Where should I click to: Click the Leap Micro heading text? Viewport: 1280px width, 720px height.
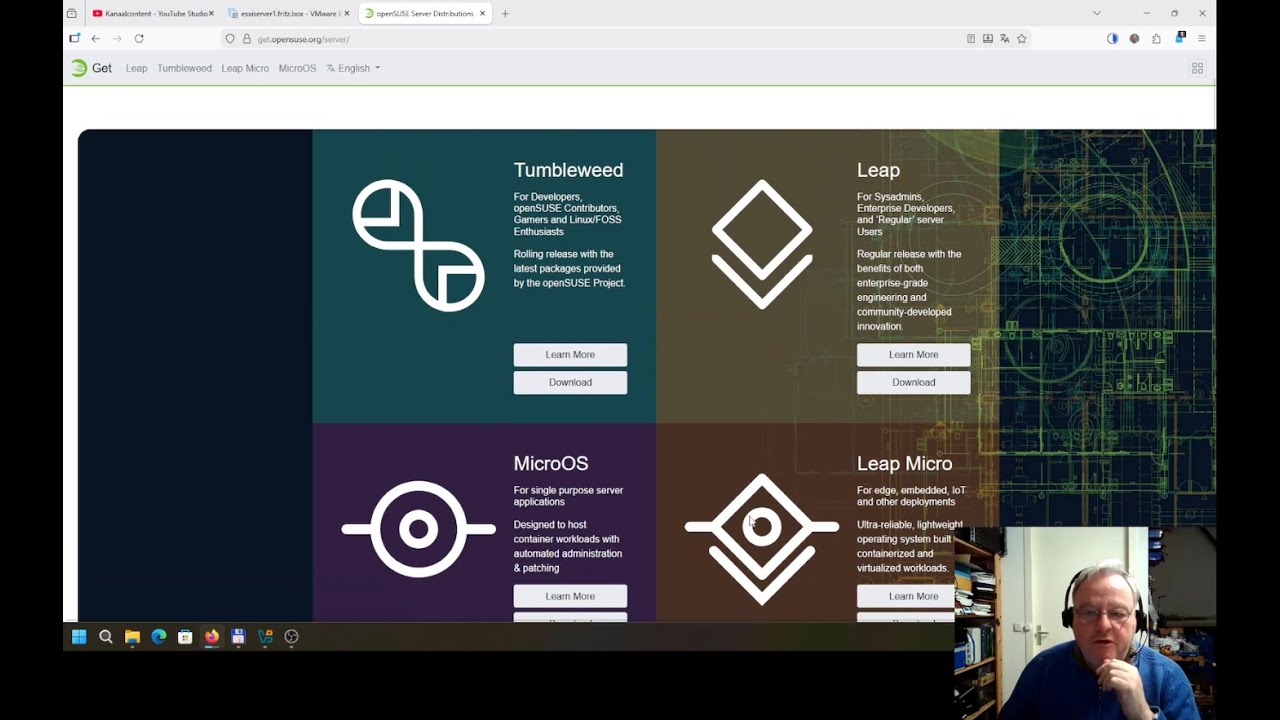pyautogui.click(x=904, y=463)
